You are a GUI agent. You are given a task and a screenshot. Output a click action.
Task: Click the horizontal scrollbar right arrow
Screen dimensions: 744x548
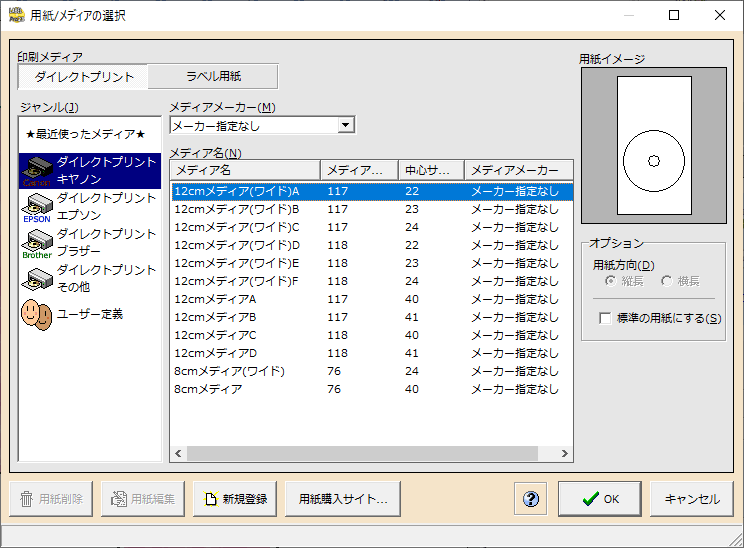[x=564, y=454]
